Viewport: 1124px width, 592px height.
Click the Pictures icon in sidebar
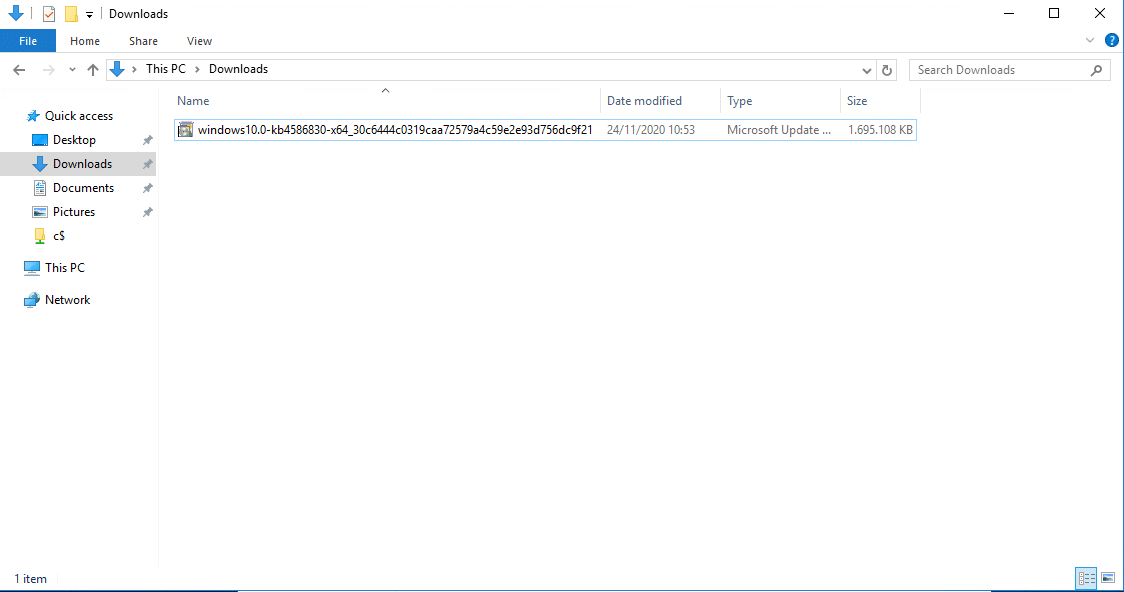(x=40, y=212)
